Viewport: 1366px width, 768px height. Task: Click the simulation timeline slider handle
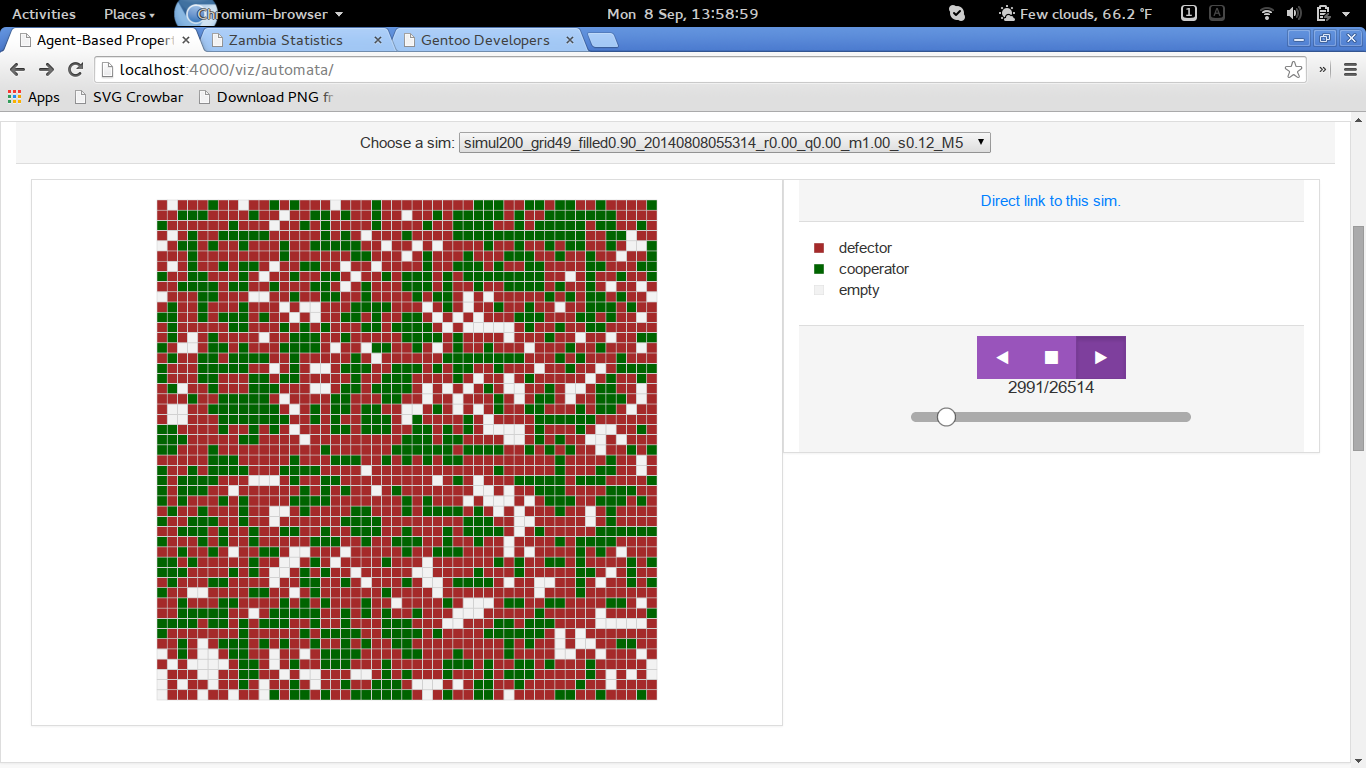coord(946,417)
